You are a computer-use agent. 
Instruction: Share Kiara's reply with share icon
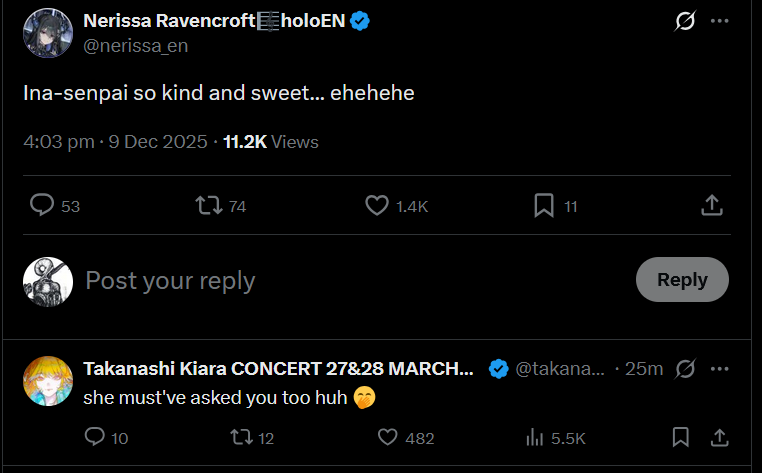click(x=718, y=437)
